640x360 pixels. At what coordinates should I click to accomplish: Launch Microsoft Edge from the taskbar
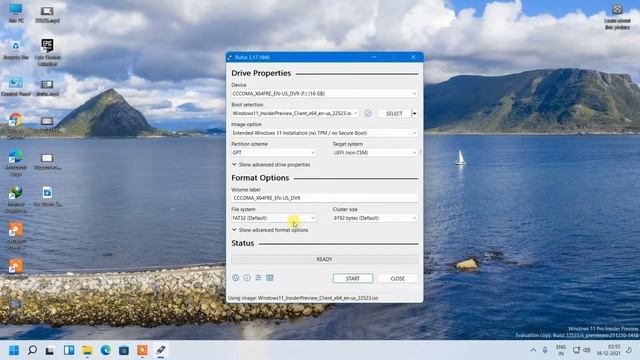pos(105,350)
